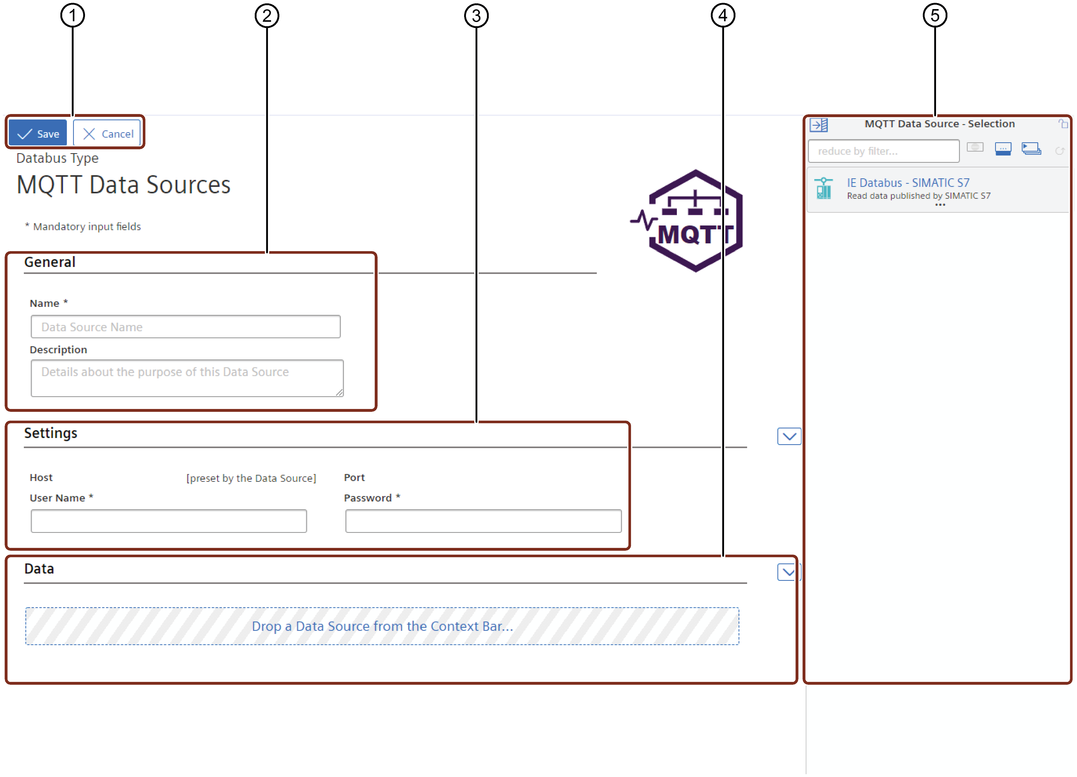1077x777 pixels.
Task: Save the MQTT data source
Action: (38, 133)
